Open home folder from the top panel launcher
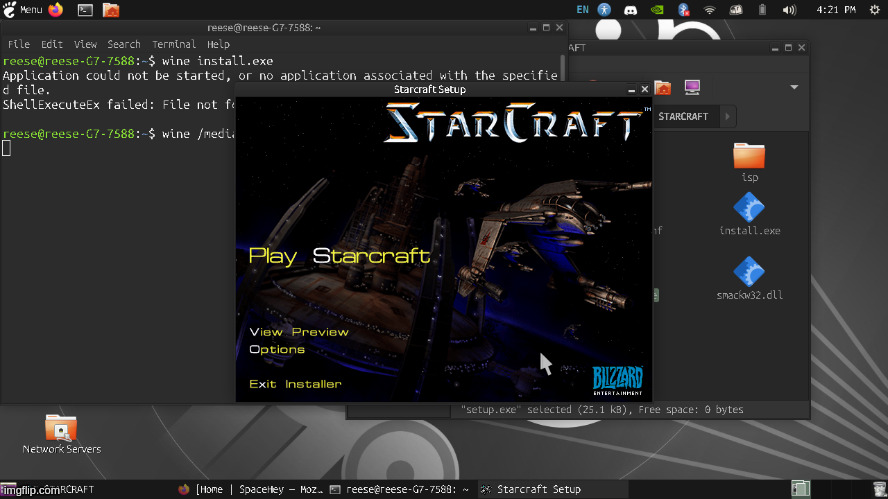This screenshot has height=499, width=888. tap(111, 10)
